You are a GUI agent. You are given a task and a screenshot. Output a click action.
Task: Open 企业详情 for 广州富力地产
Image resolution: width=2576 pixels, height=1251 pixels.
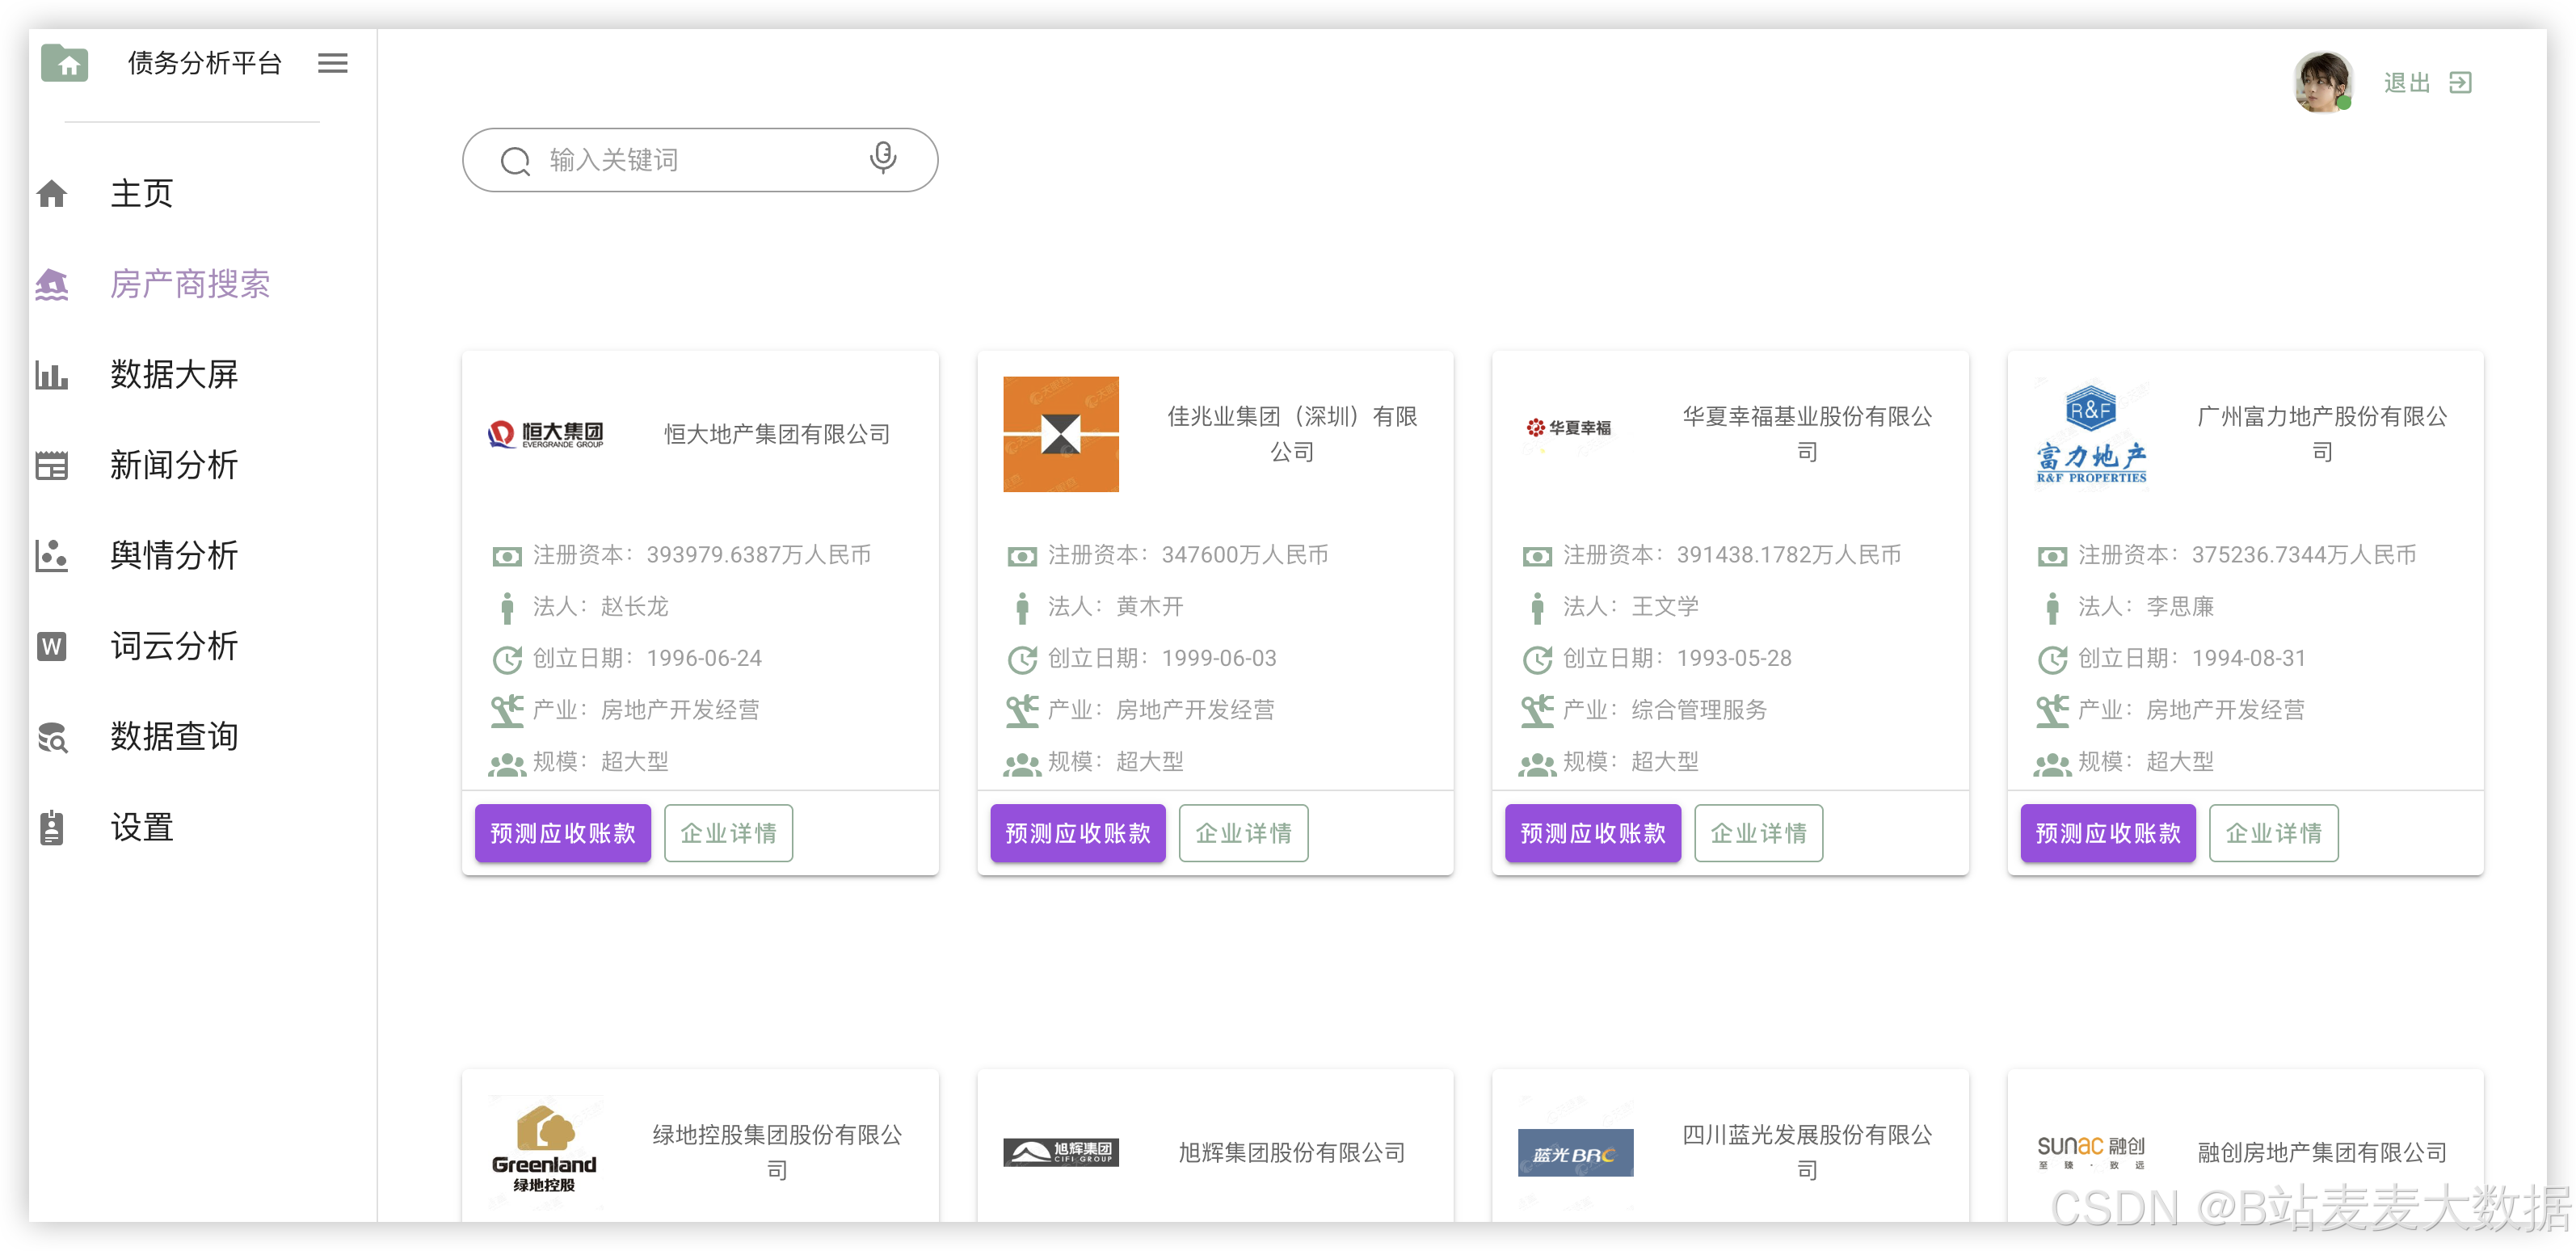2273,833
